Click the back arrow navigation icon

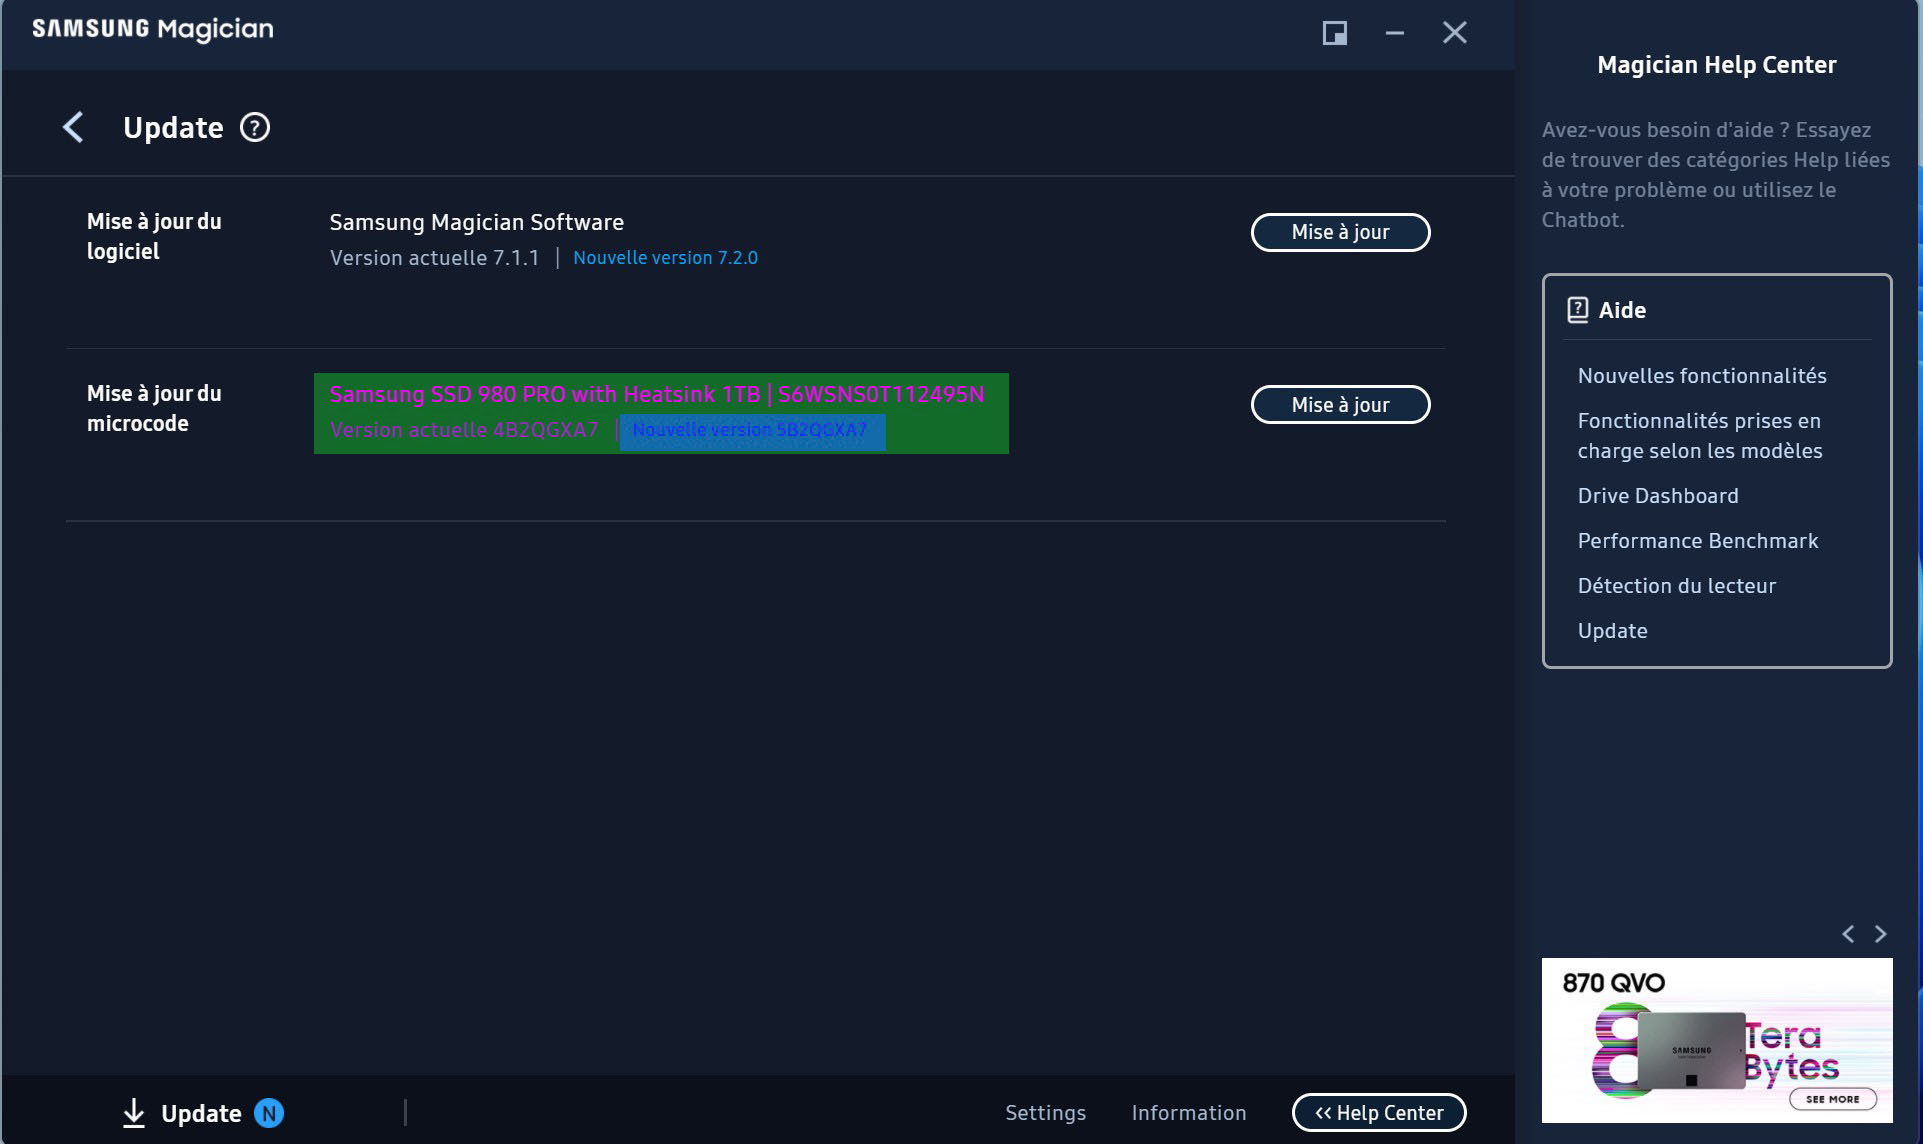point(74,128)
